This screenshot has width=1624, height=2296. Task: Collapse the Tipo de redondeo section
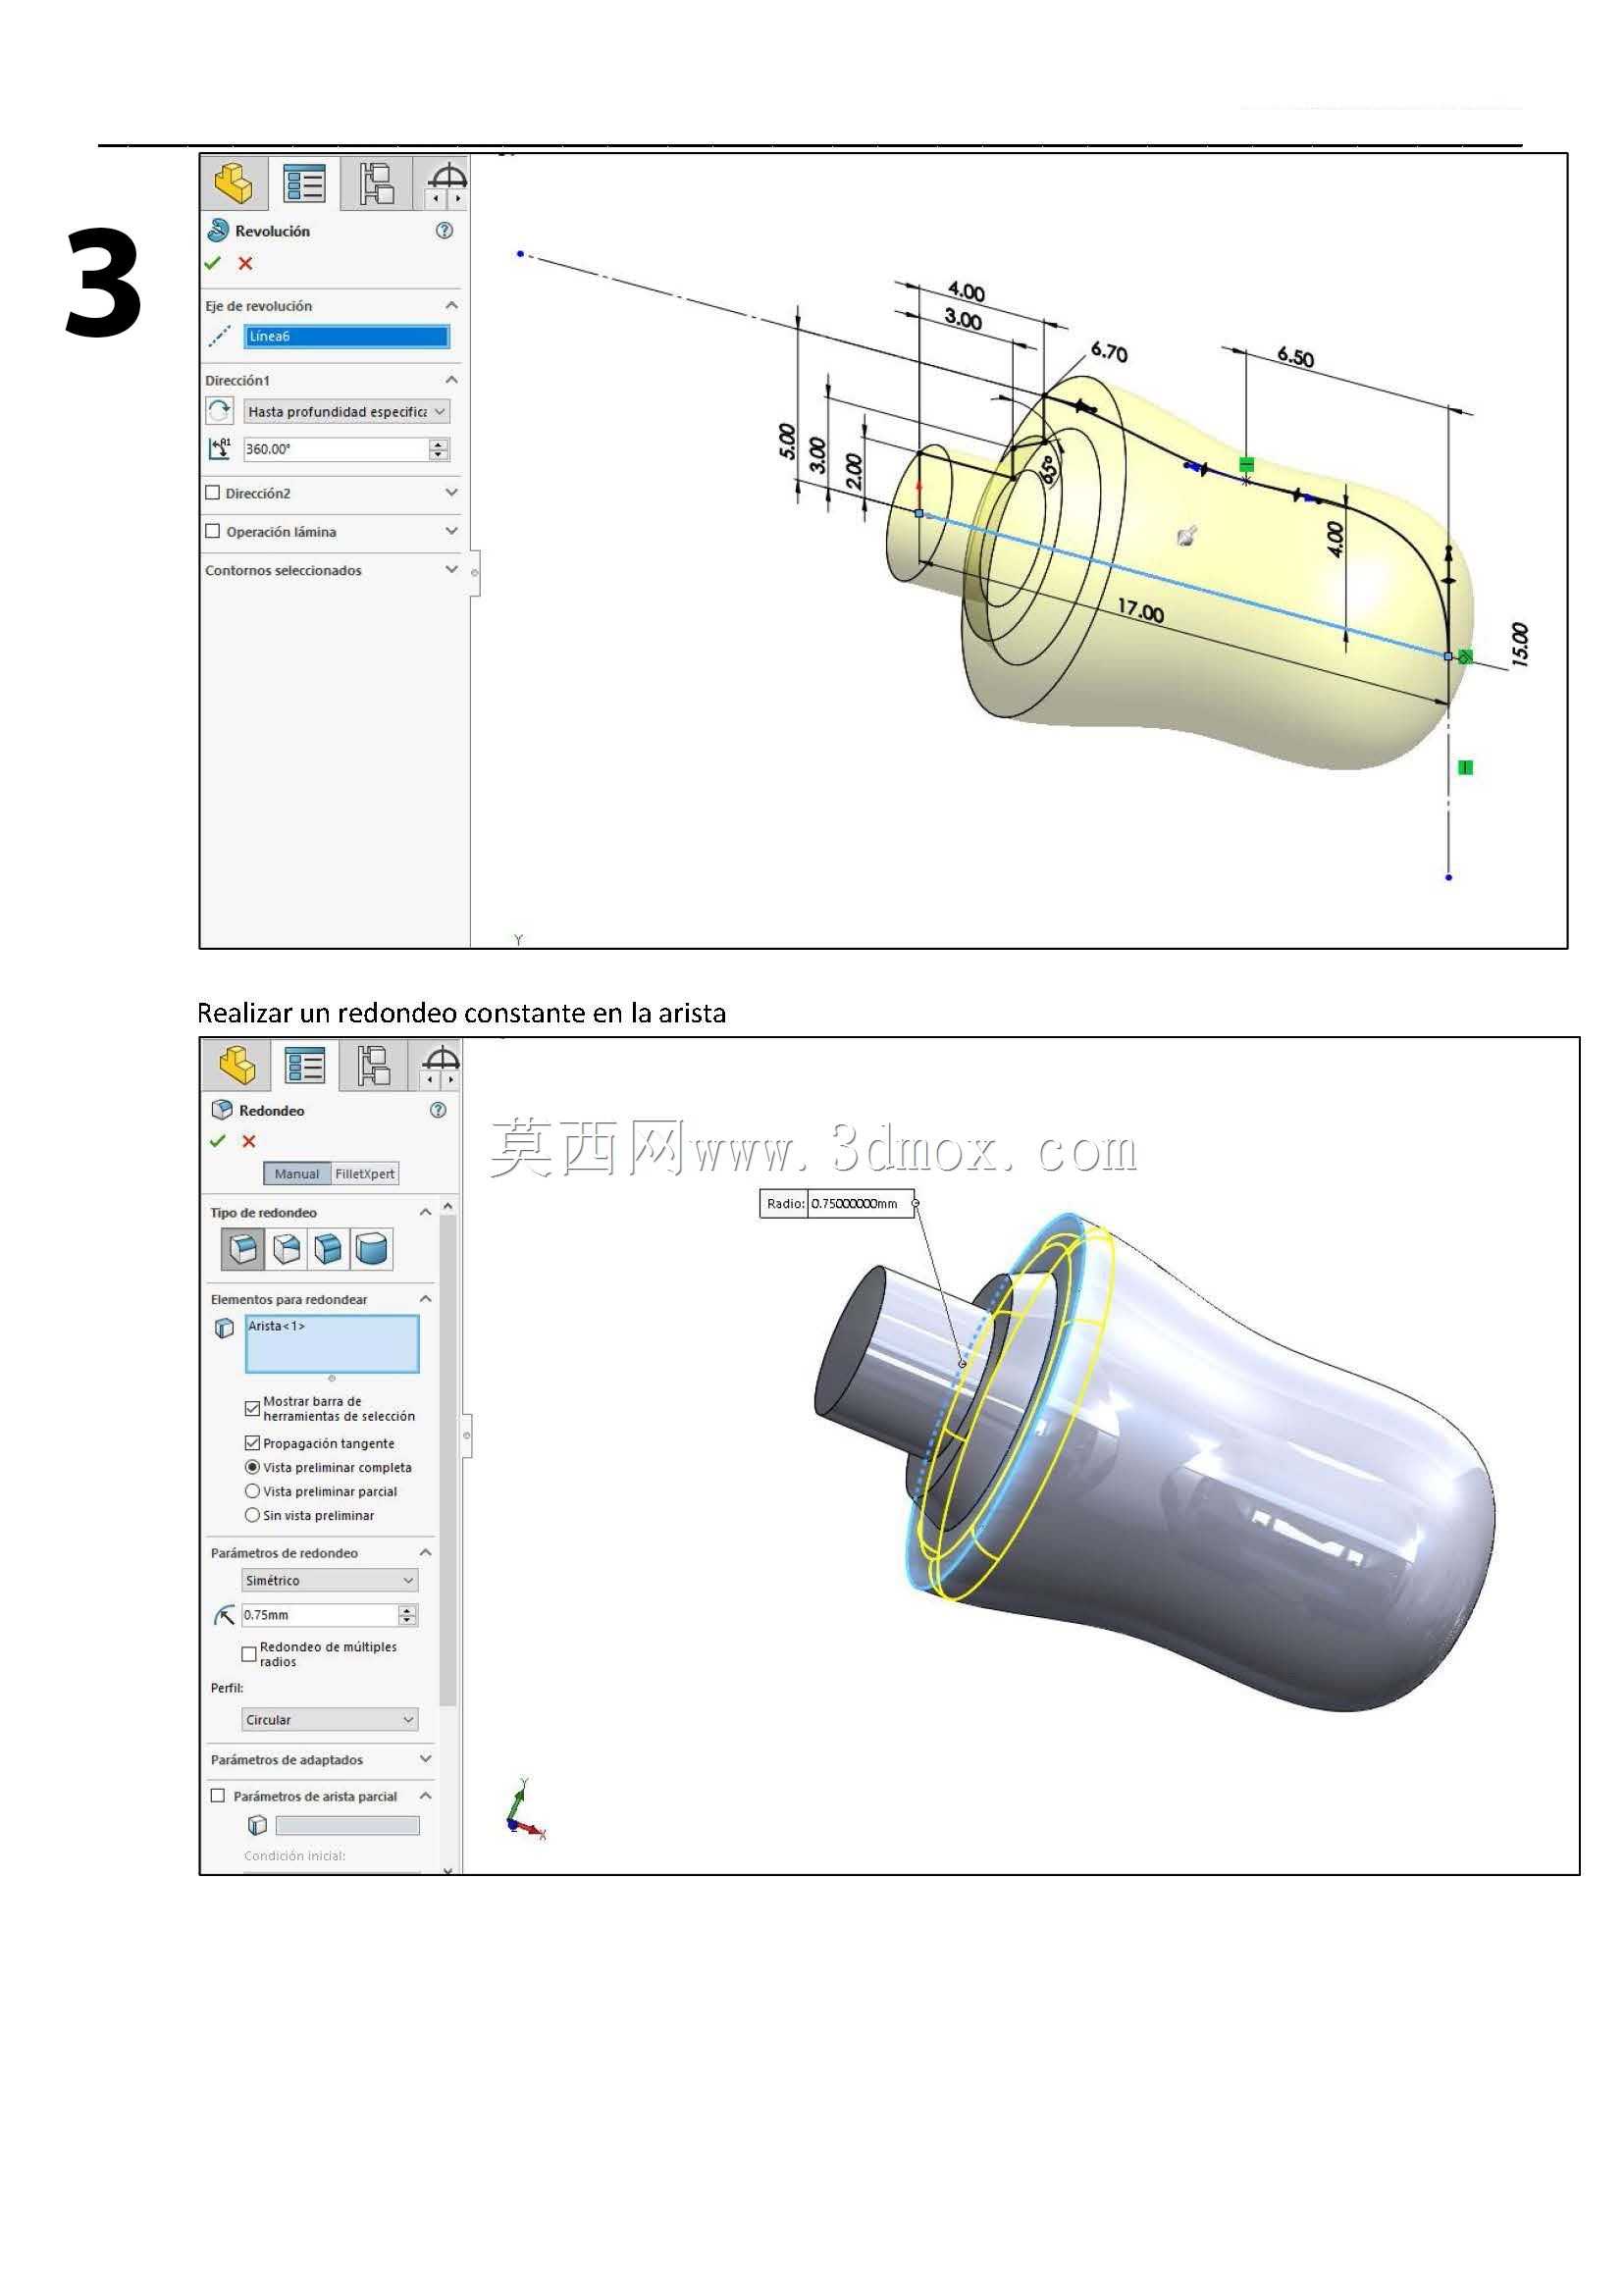pos(426,1212)
